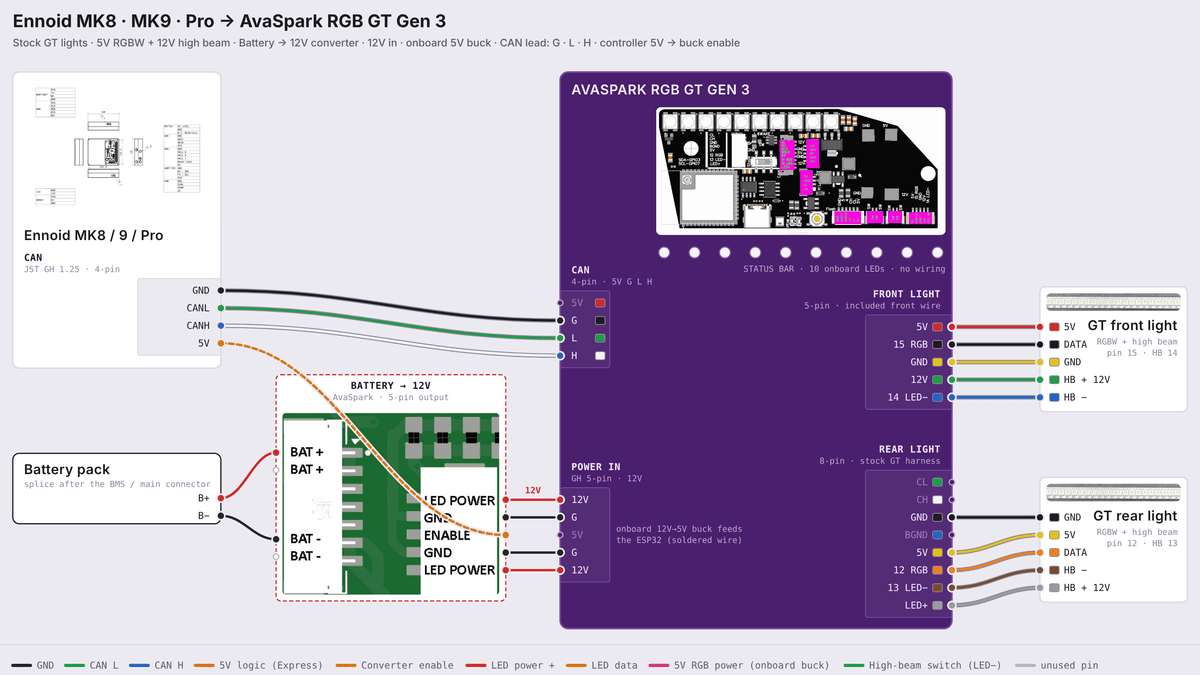Click the 'GT rear light' heading
Screen dimensions: 1200x675
point(1135,516)
